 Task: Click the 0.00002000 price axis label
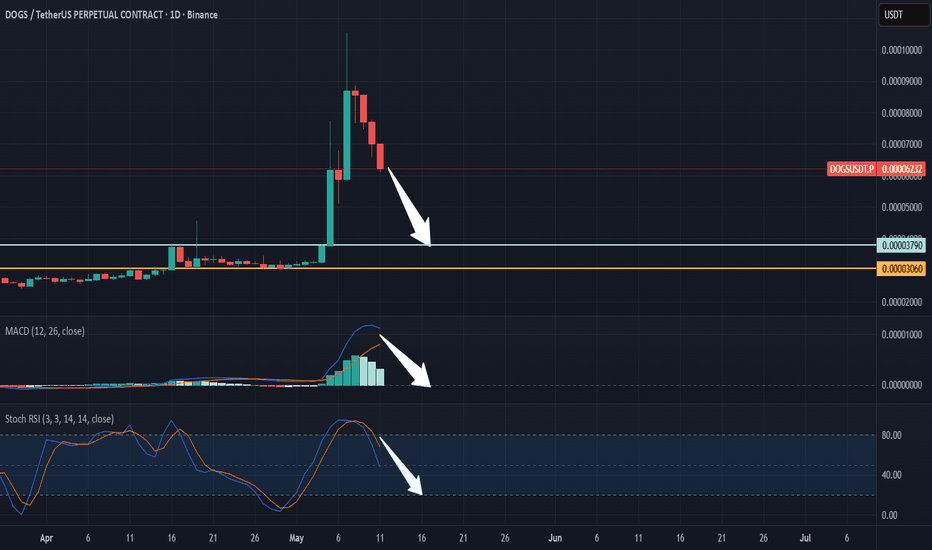pyautogui.click(x=902, y=302)
